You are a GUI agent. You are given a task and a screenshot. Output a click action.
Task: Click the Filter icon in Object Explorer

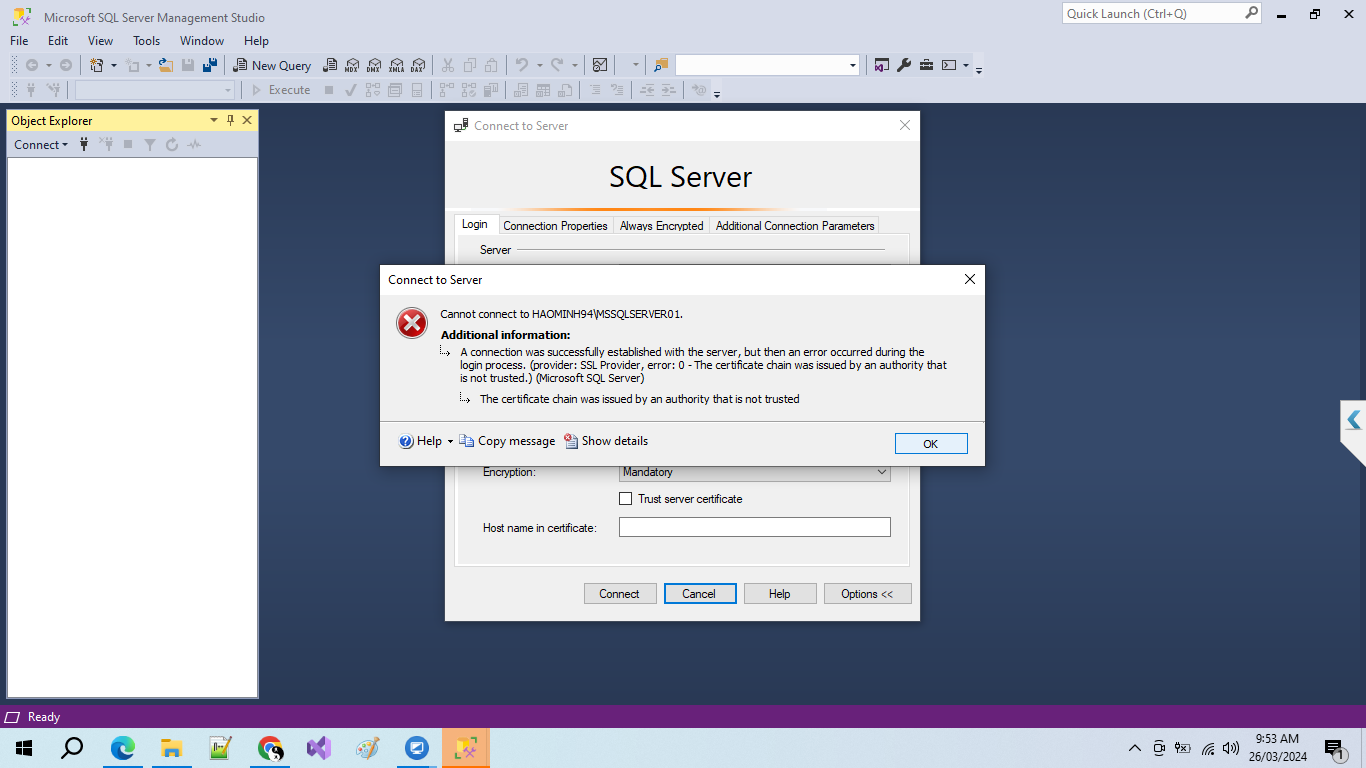click(150, 145)
